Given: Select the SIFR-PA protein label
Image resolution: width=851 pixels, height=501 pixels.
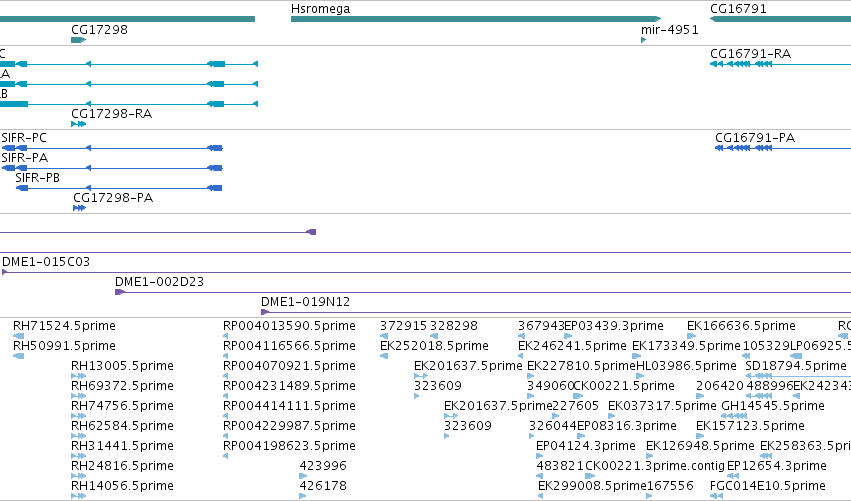Looking at the screenshot, I should coord(24,158).
